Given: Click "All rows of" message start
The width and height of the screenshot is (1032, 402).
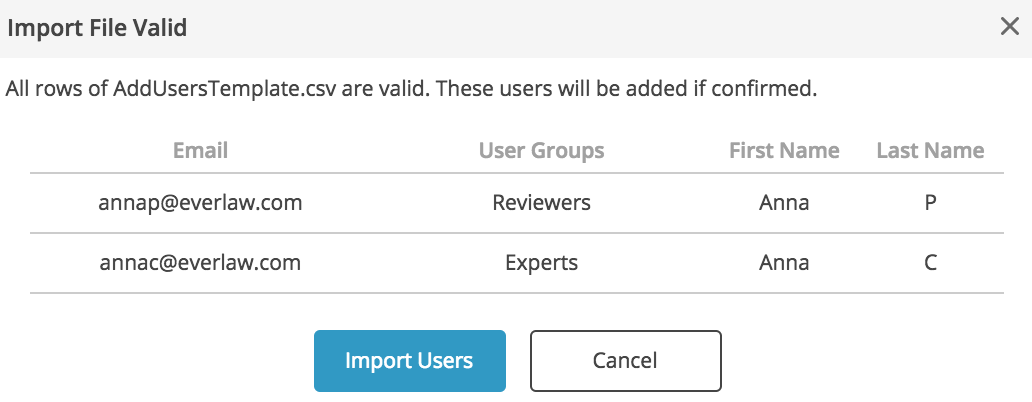Looking at the screenshot, I should pyautogui.click(x=56, y=89).
